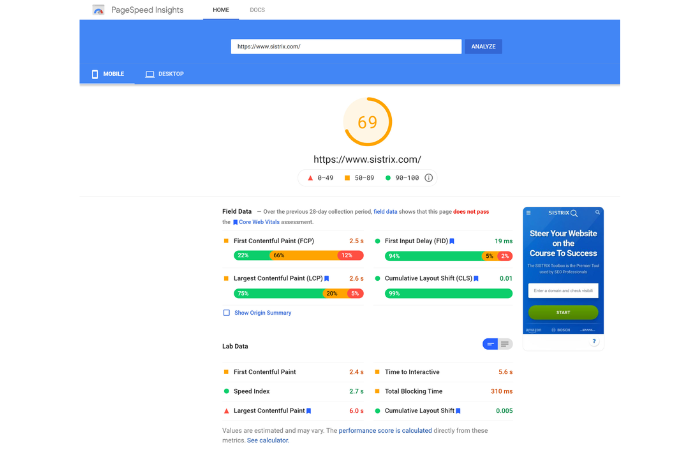
Task: Click field Cumulative Layout Shift bookmark icon
Action: (476, 279)
